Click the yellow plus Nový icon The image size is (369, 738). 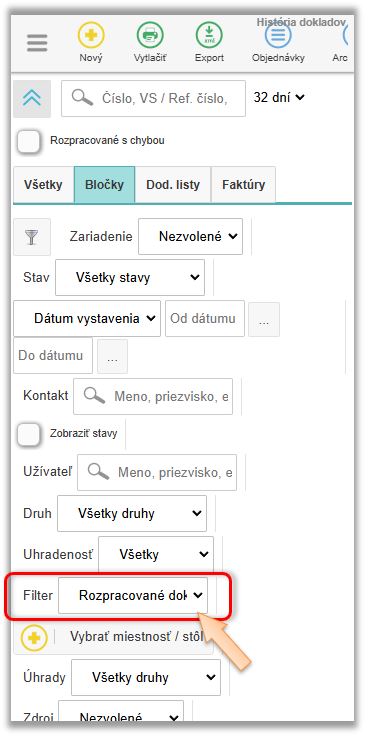[91, 36]
